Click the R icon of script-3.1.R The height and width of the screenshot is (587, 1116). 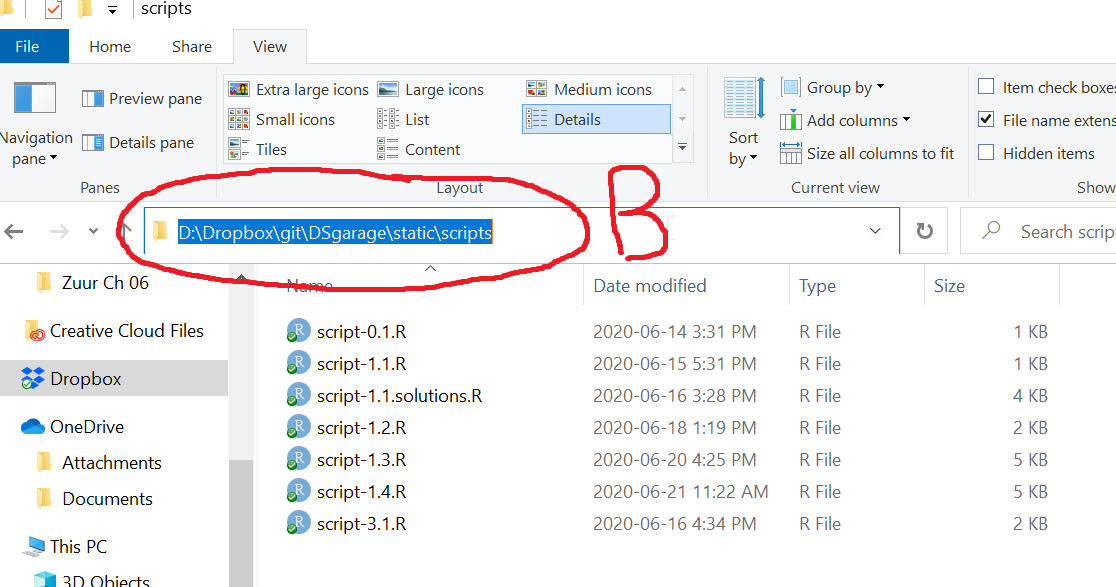pyautogui.click(x=298, y=523)
